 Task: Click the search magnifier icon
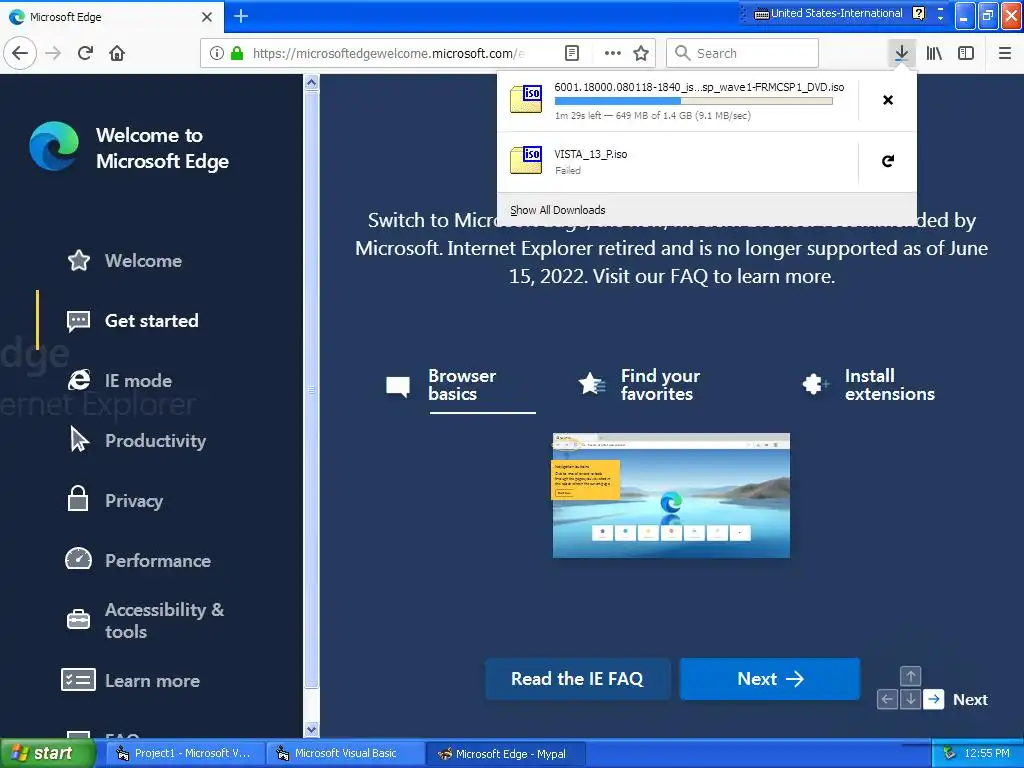pyautogui.click(x=682, y=53)
